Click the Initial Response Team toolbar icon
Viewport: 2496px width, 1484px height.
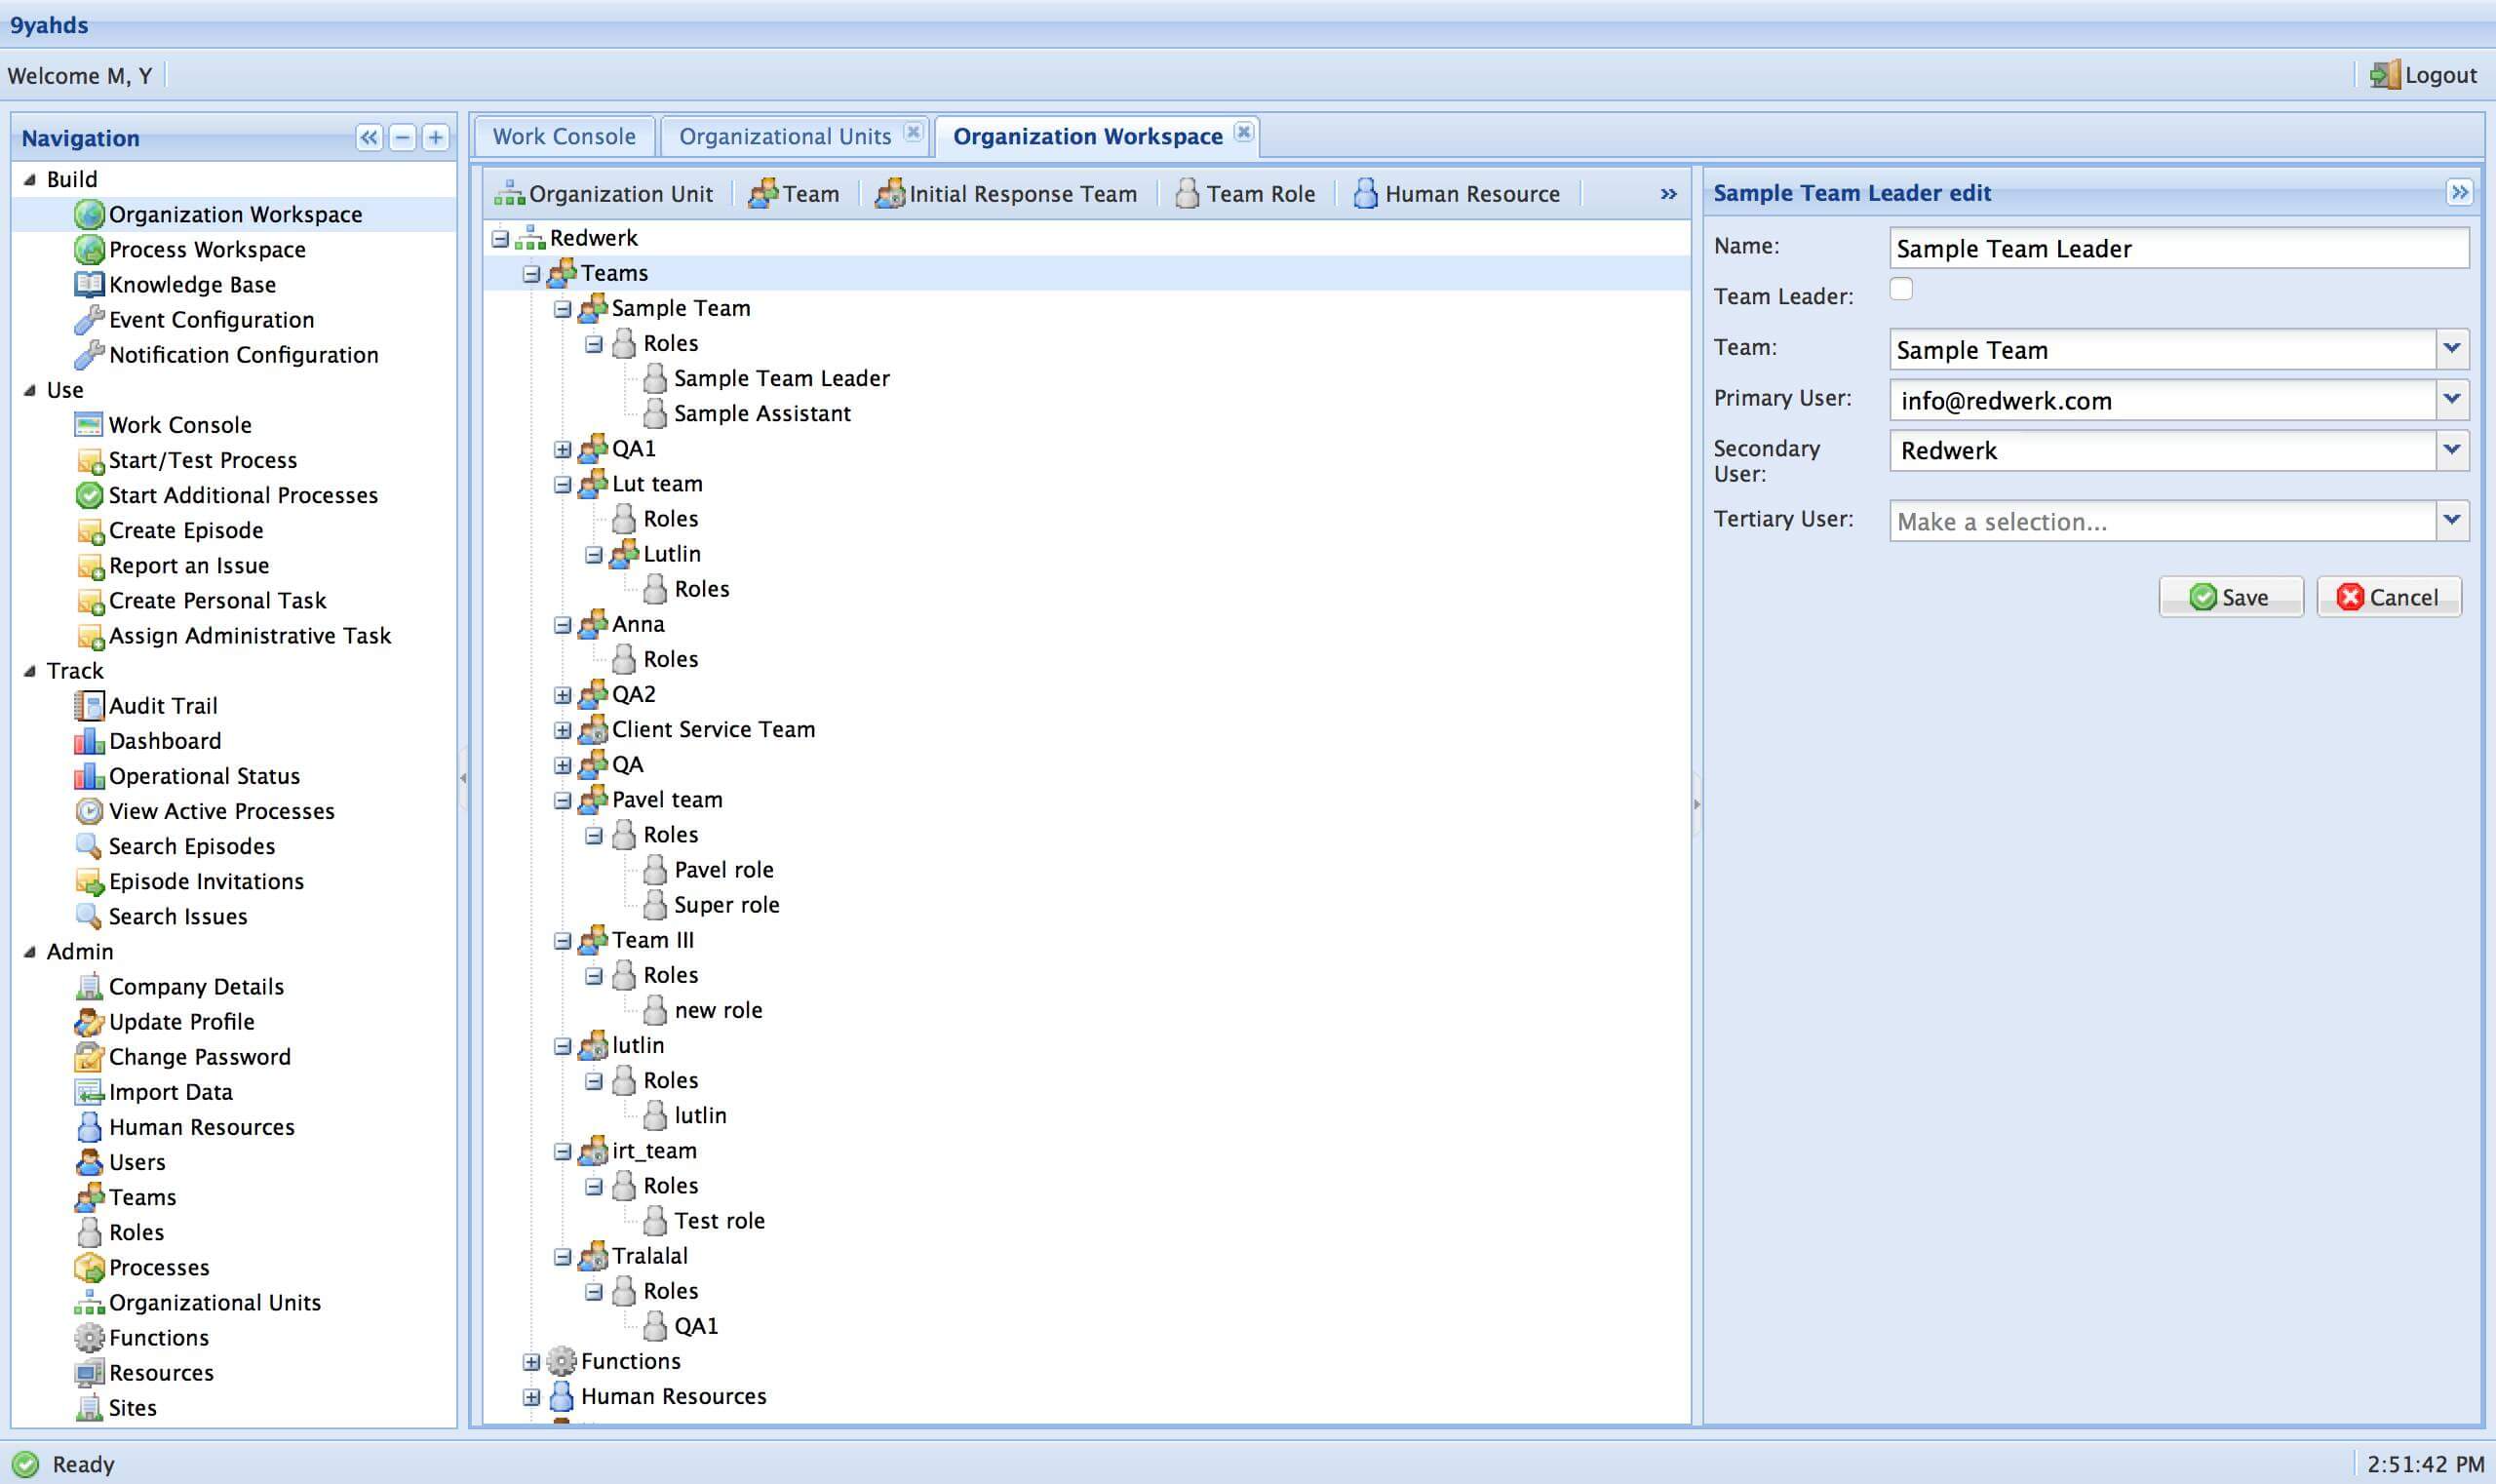coord(889,194)
